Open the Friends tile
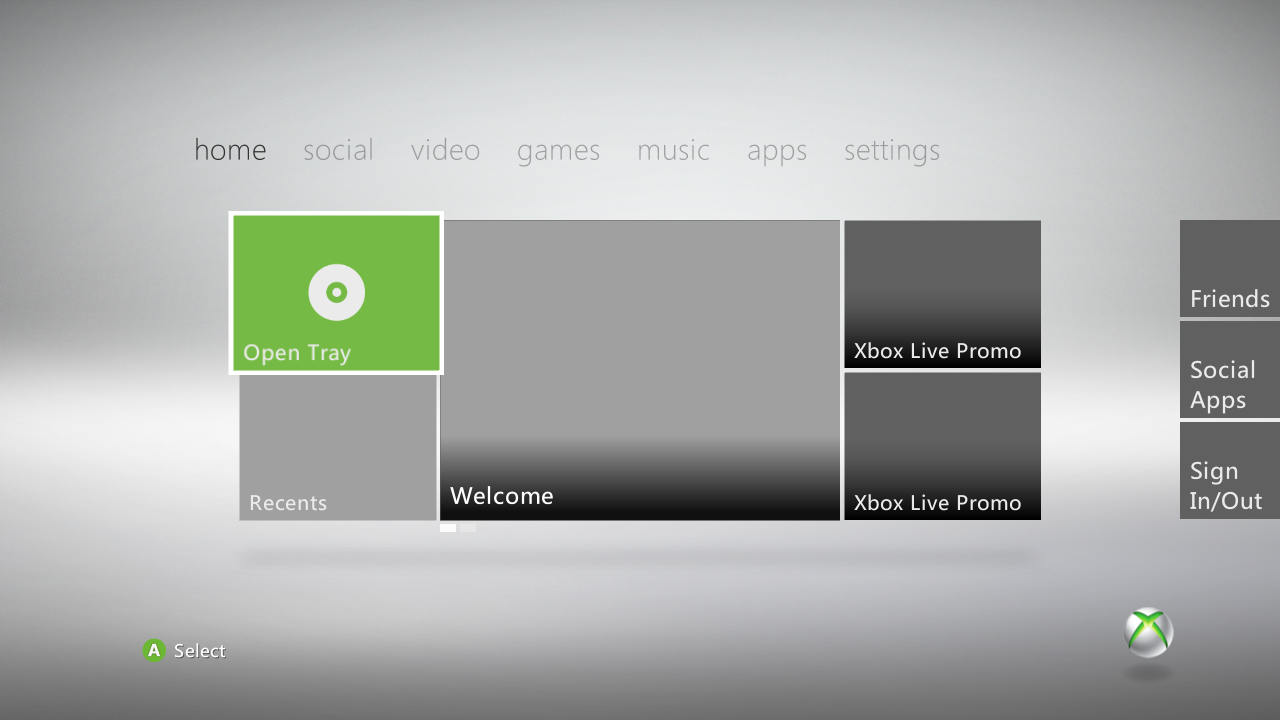Screen dimensions: 1280x720 [1230, 268]
